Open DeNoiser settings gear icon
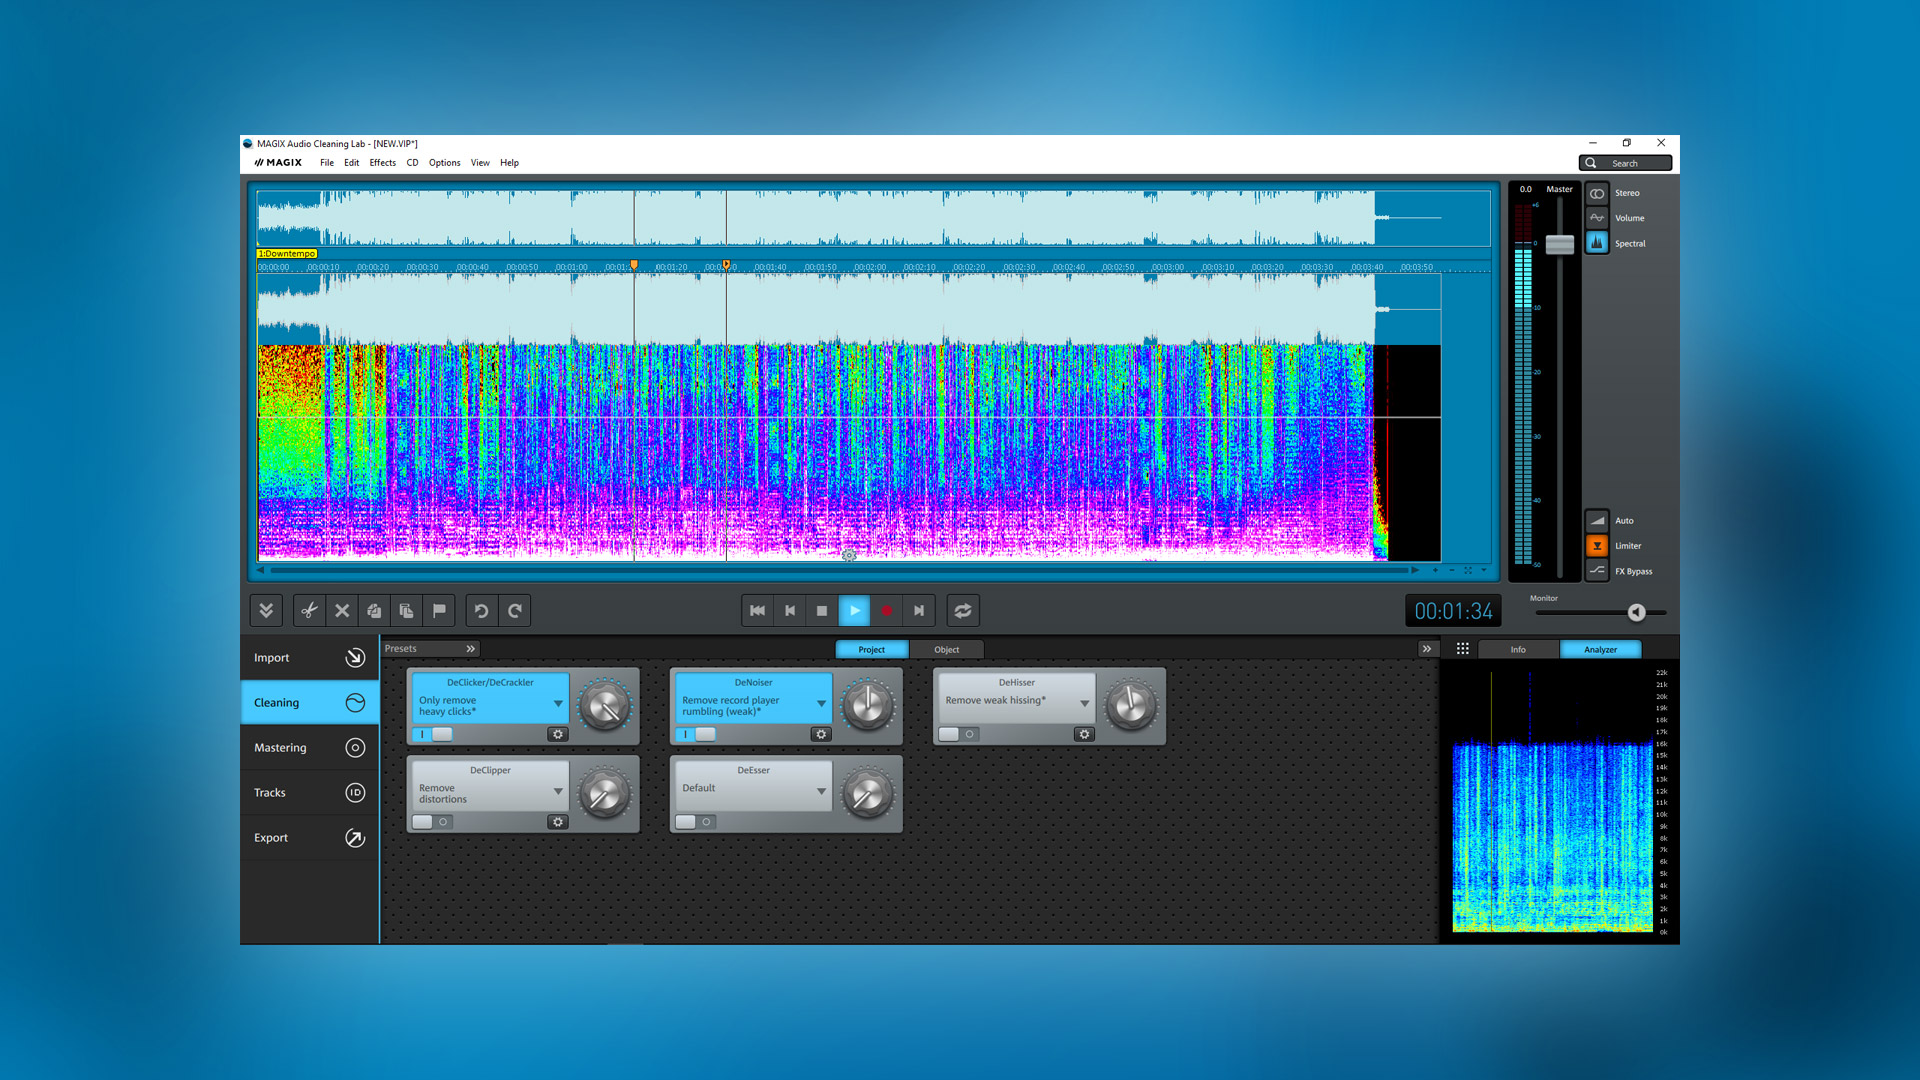The width and height of the screenshot is (1920, 1080). pyautogui.click(x=821, y=734)
